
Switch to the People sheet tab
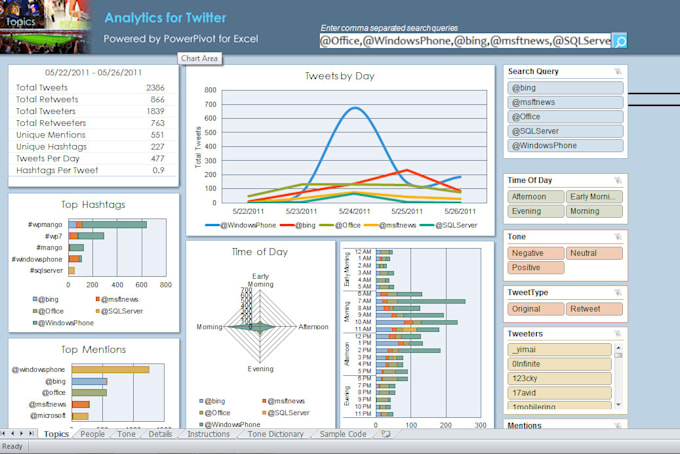point(92,434)
